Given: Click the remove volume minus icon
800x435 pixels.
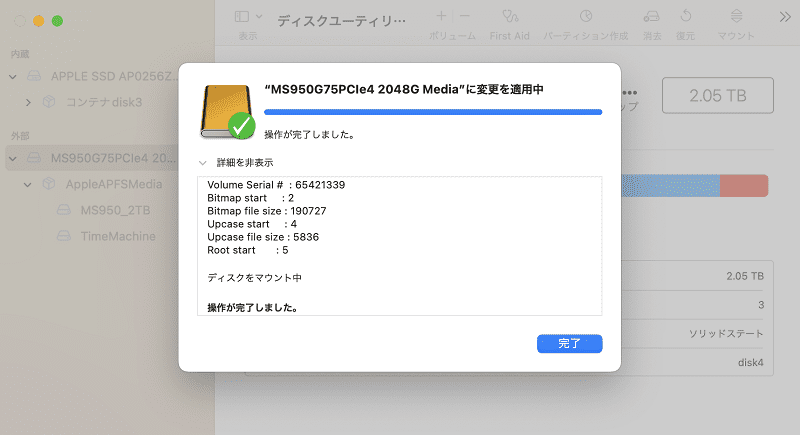Looking at the screenshot, I should (464, 16).
